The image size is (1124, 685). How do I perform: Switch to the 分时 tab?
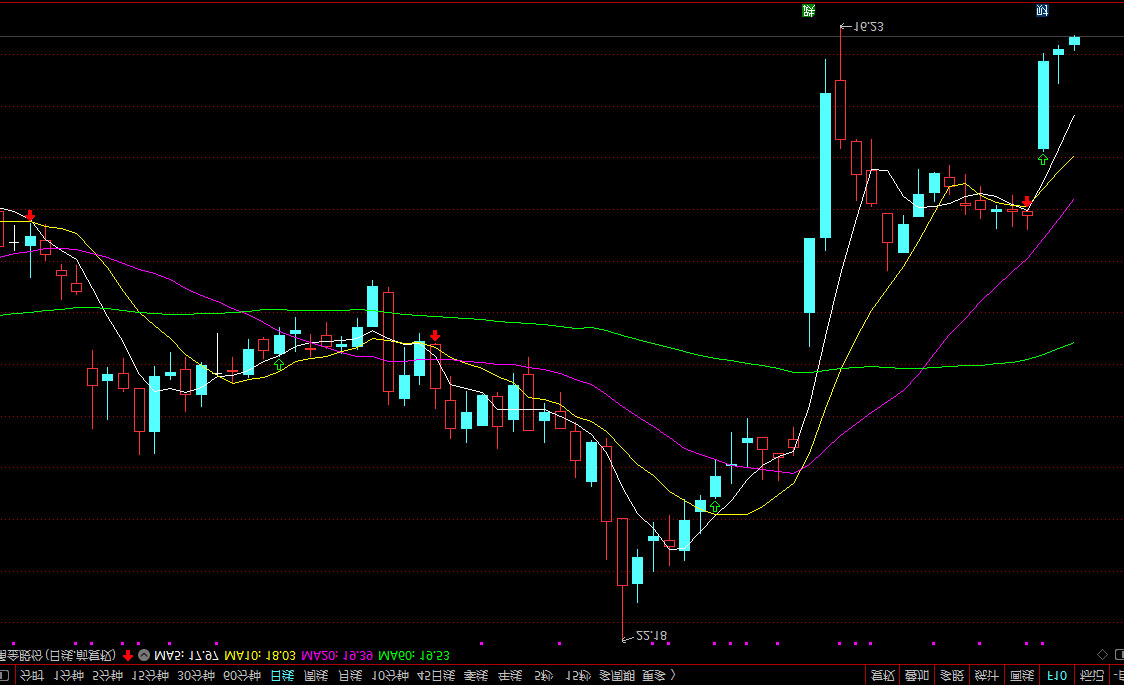click(31, 676)
